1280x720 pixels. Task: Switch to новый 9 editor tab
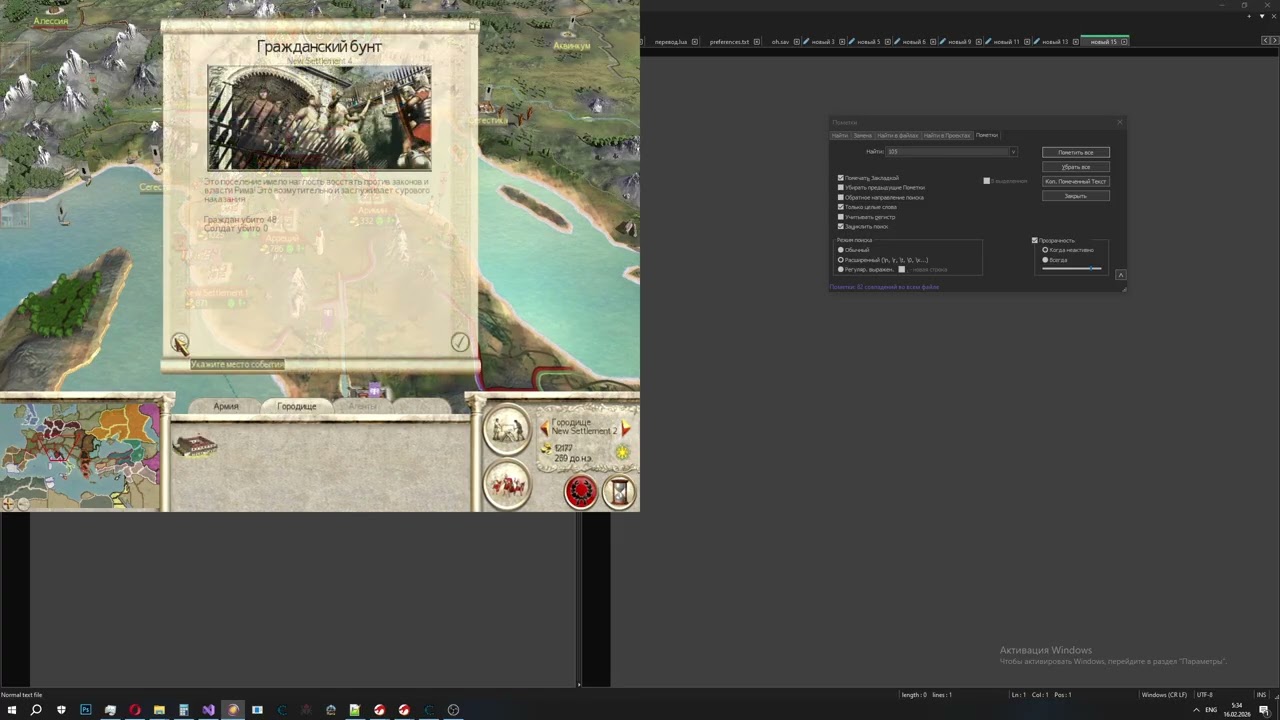[x=959, y=42]
